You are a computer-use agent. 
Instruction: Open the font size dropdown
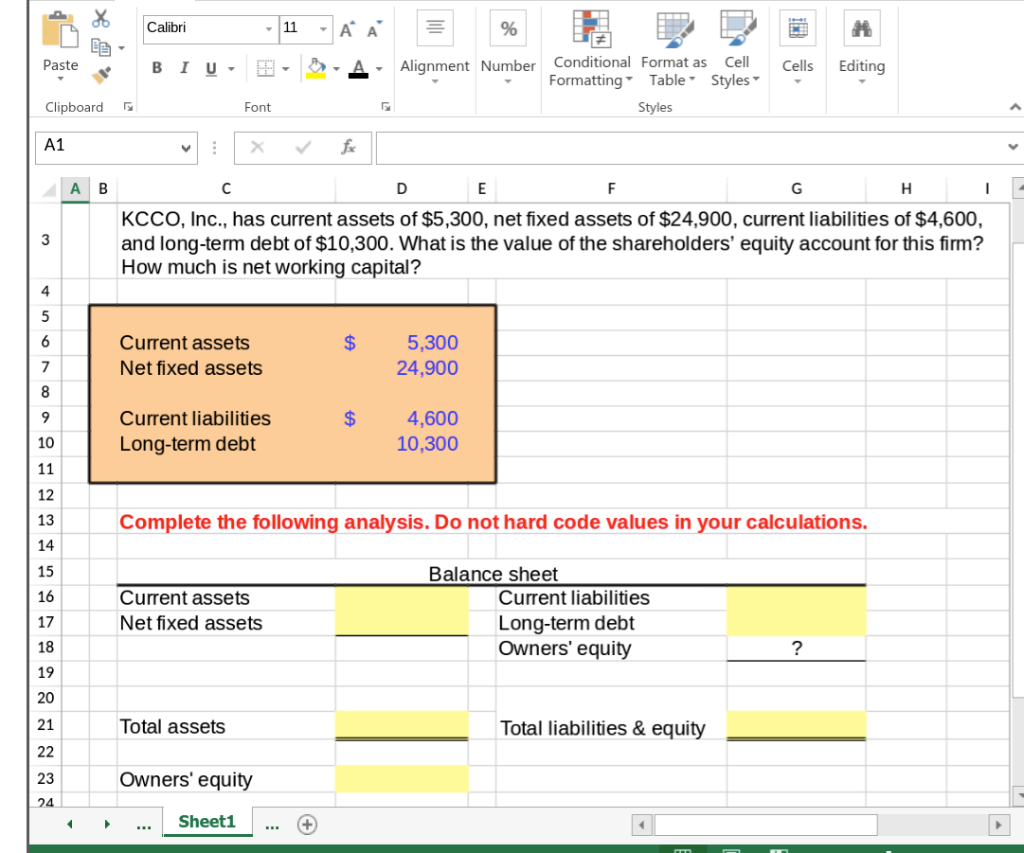pyautogui.click(x=322, y=29)
